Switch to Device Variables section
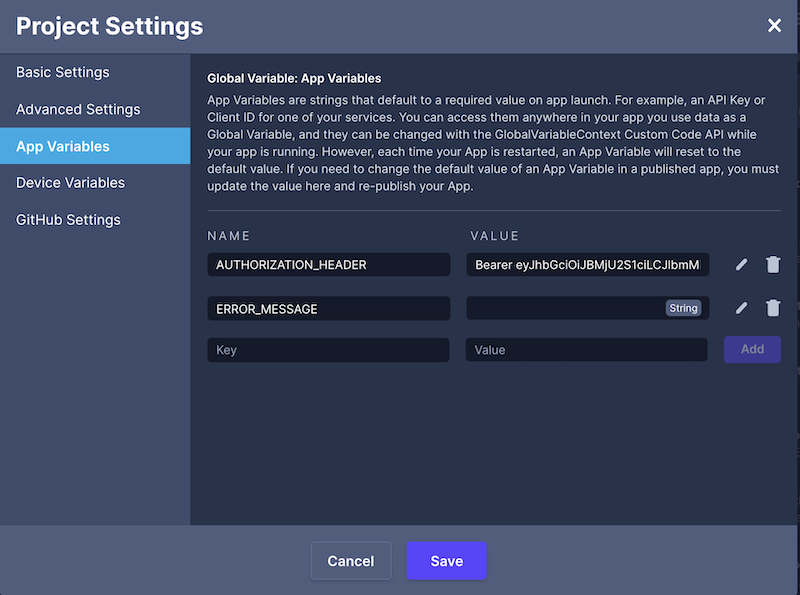800x595 pixels. pyautogui.click(x=95, y=183)
